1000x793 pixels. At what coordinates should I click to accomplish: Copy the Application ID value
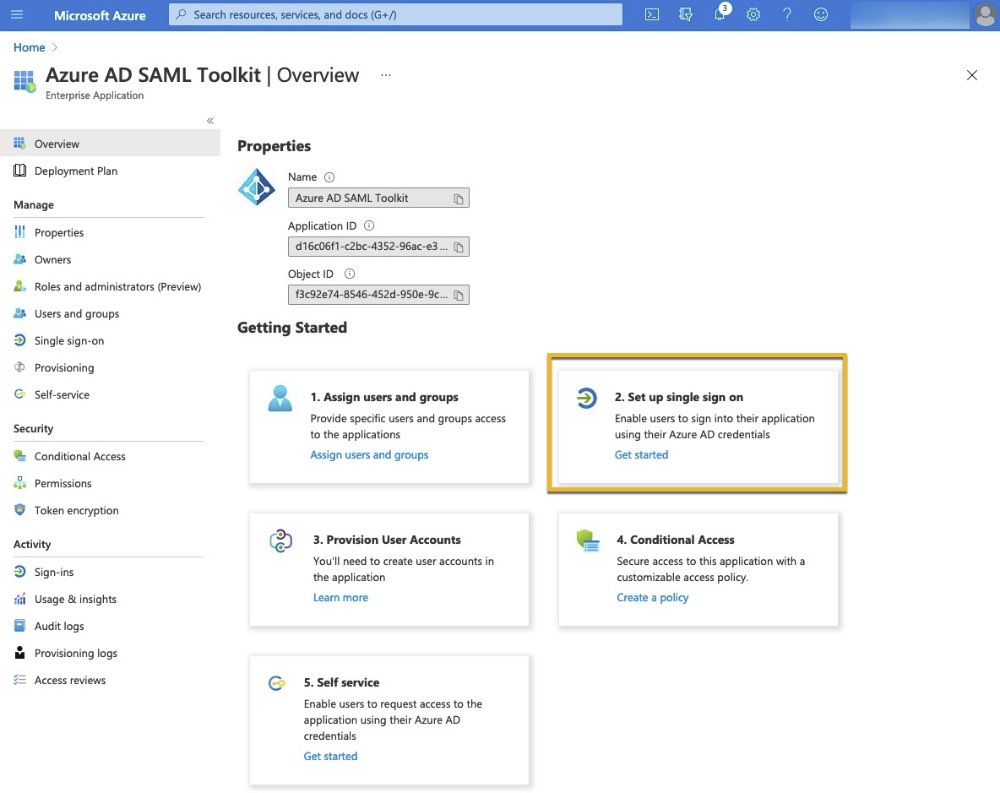coord(458,247)
